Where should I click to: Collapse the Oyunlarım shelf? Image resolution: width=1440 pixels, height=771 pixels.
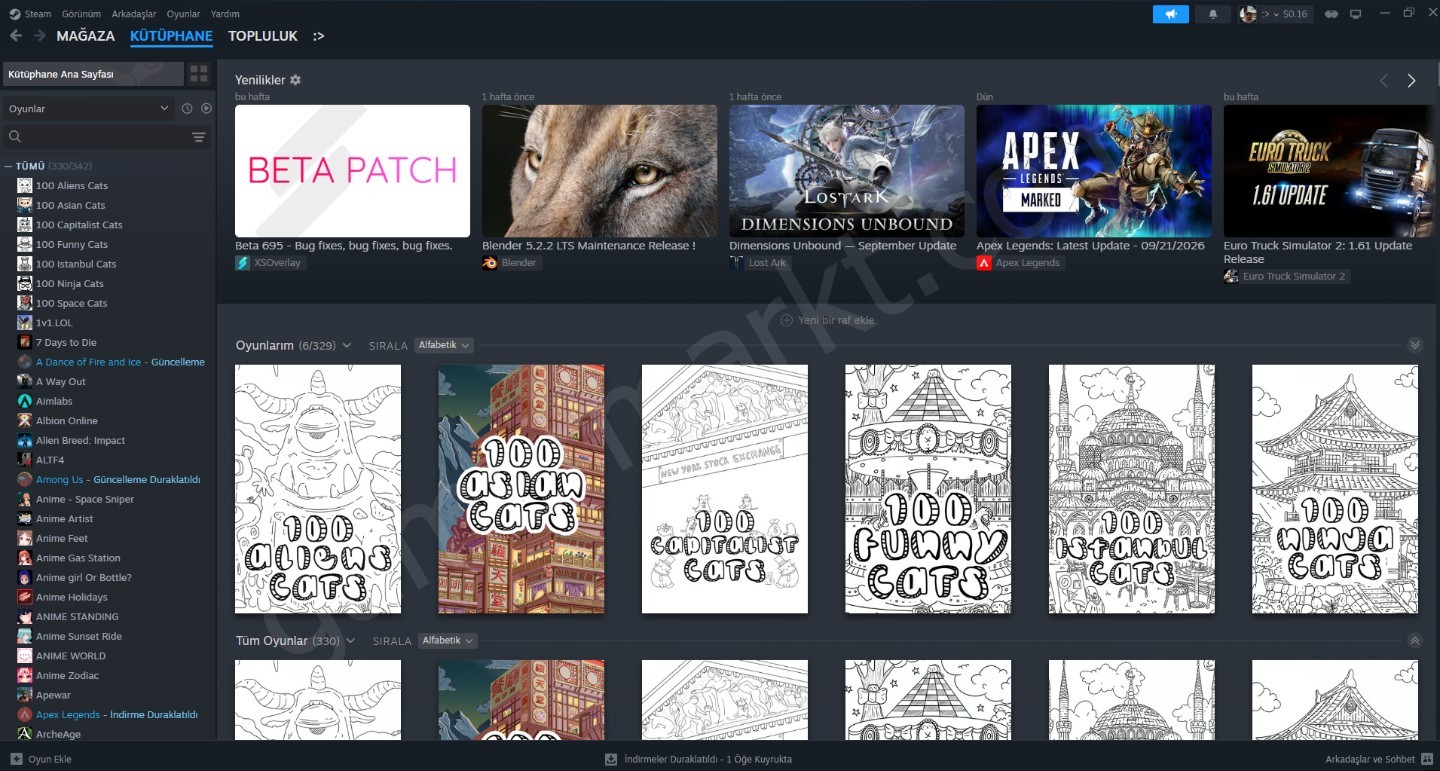click(x=1414, y=345)
